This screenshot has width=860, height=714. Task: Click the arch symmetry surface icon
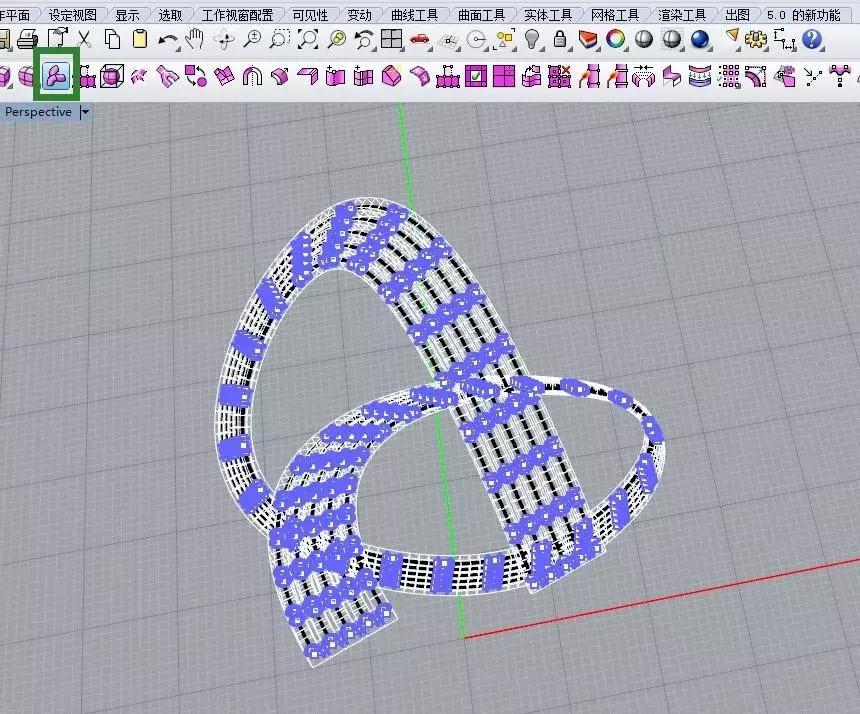pyautogui.click(x=252, y=76)
